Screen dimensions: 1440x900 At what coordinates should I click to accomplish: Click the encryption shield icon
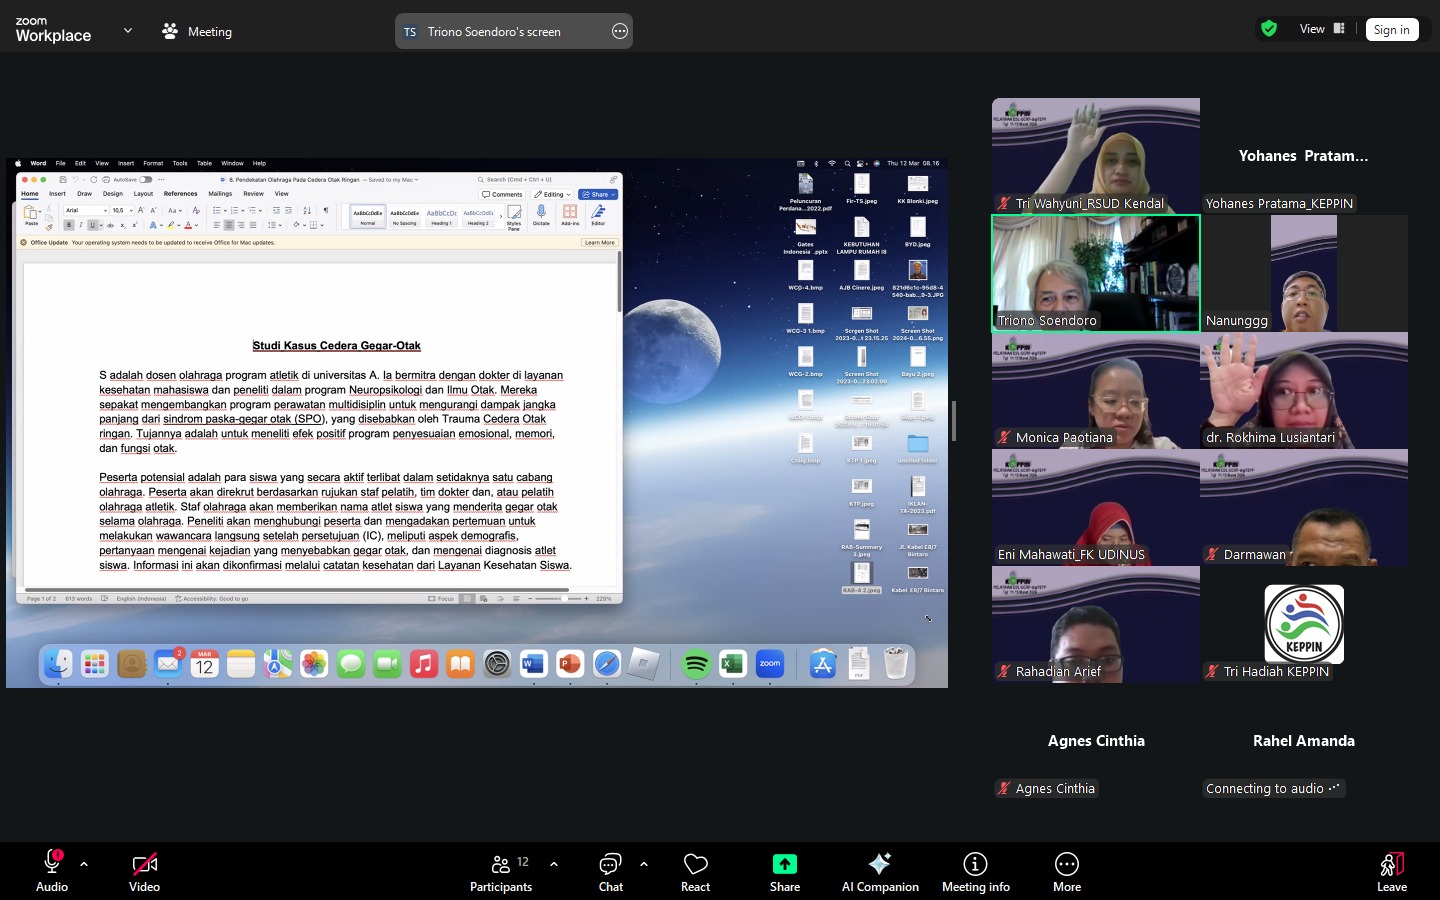1269,29
